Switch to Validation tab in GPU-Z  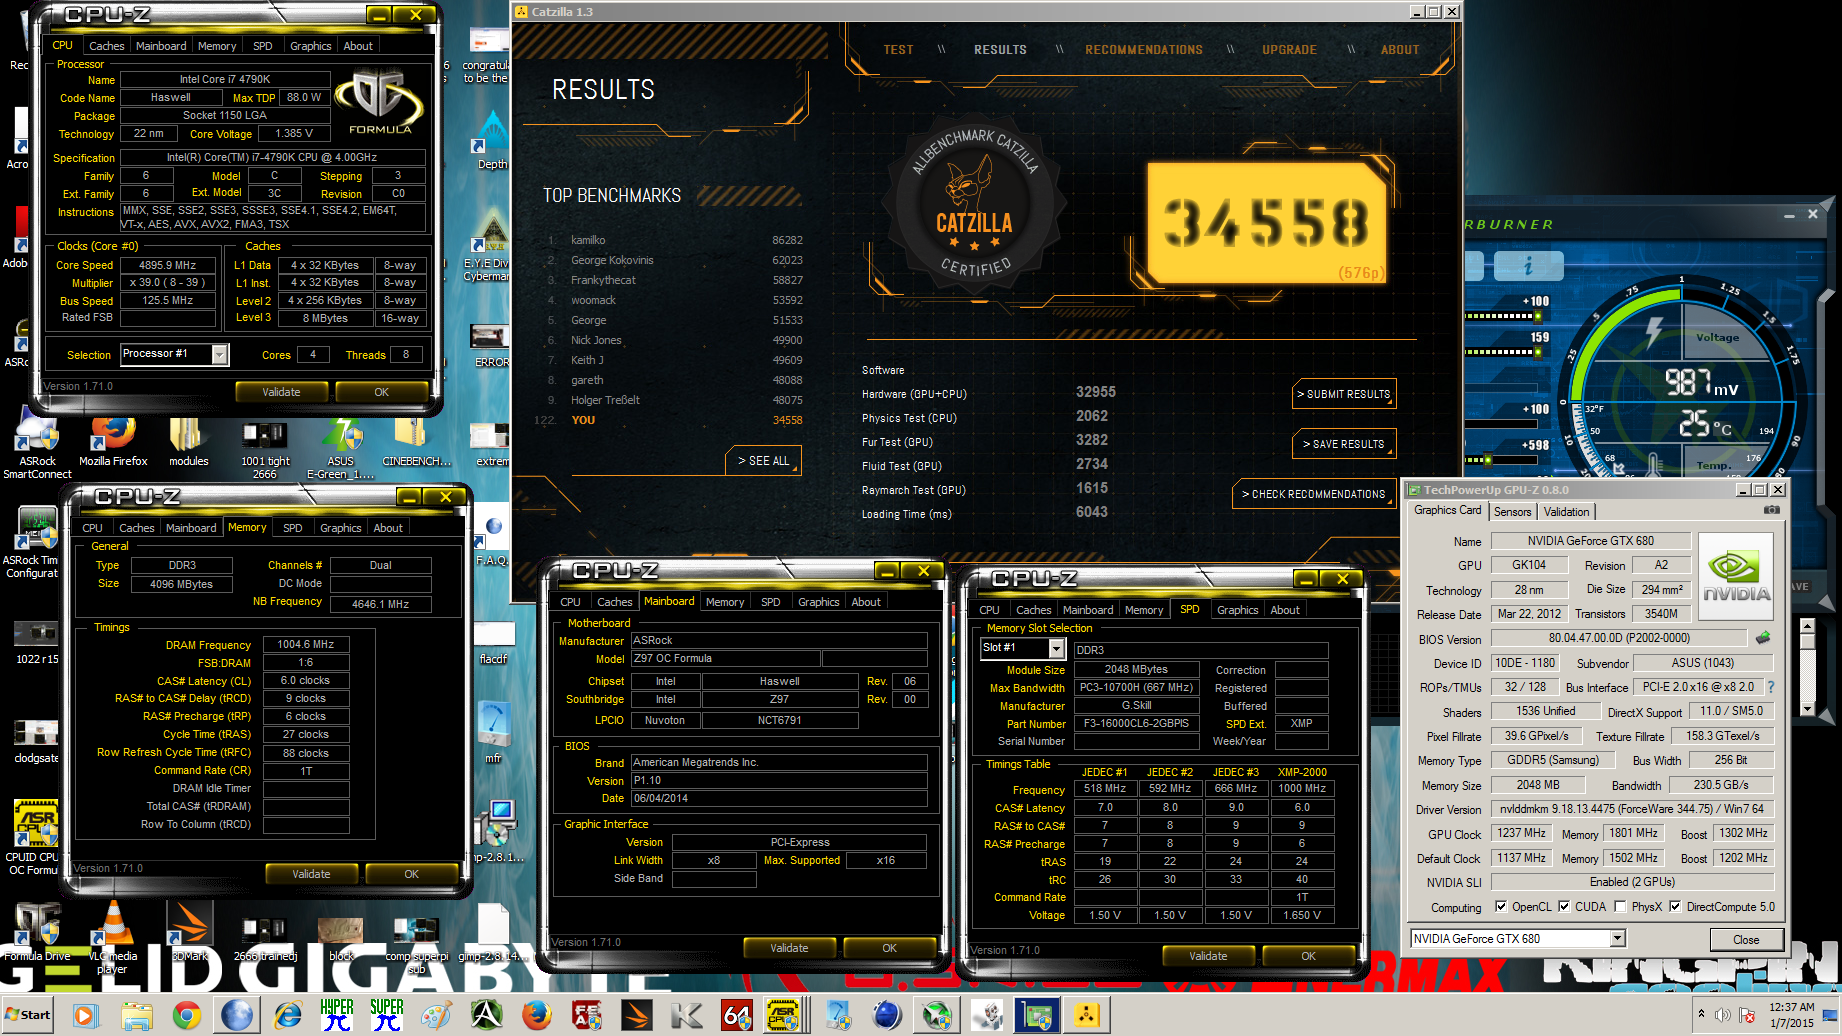click(1566, 512)
